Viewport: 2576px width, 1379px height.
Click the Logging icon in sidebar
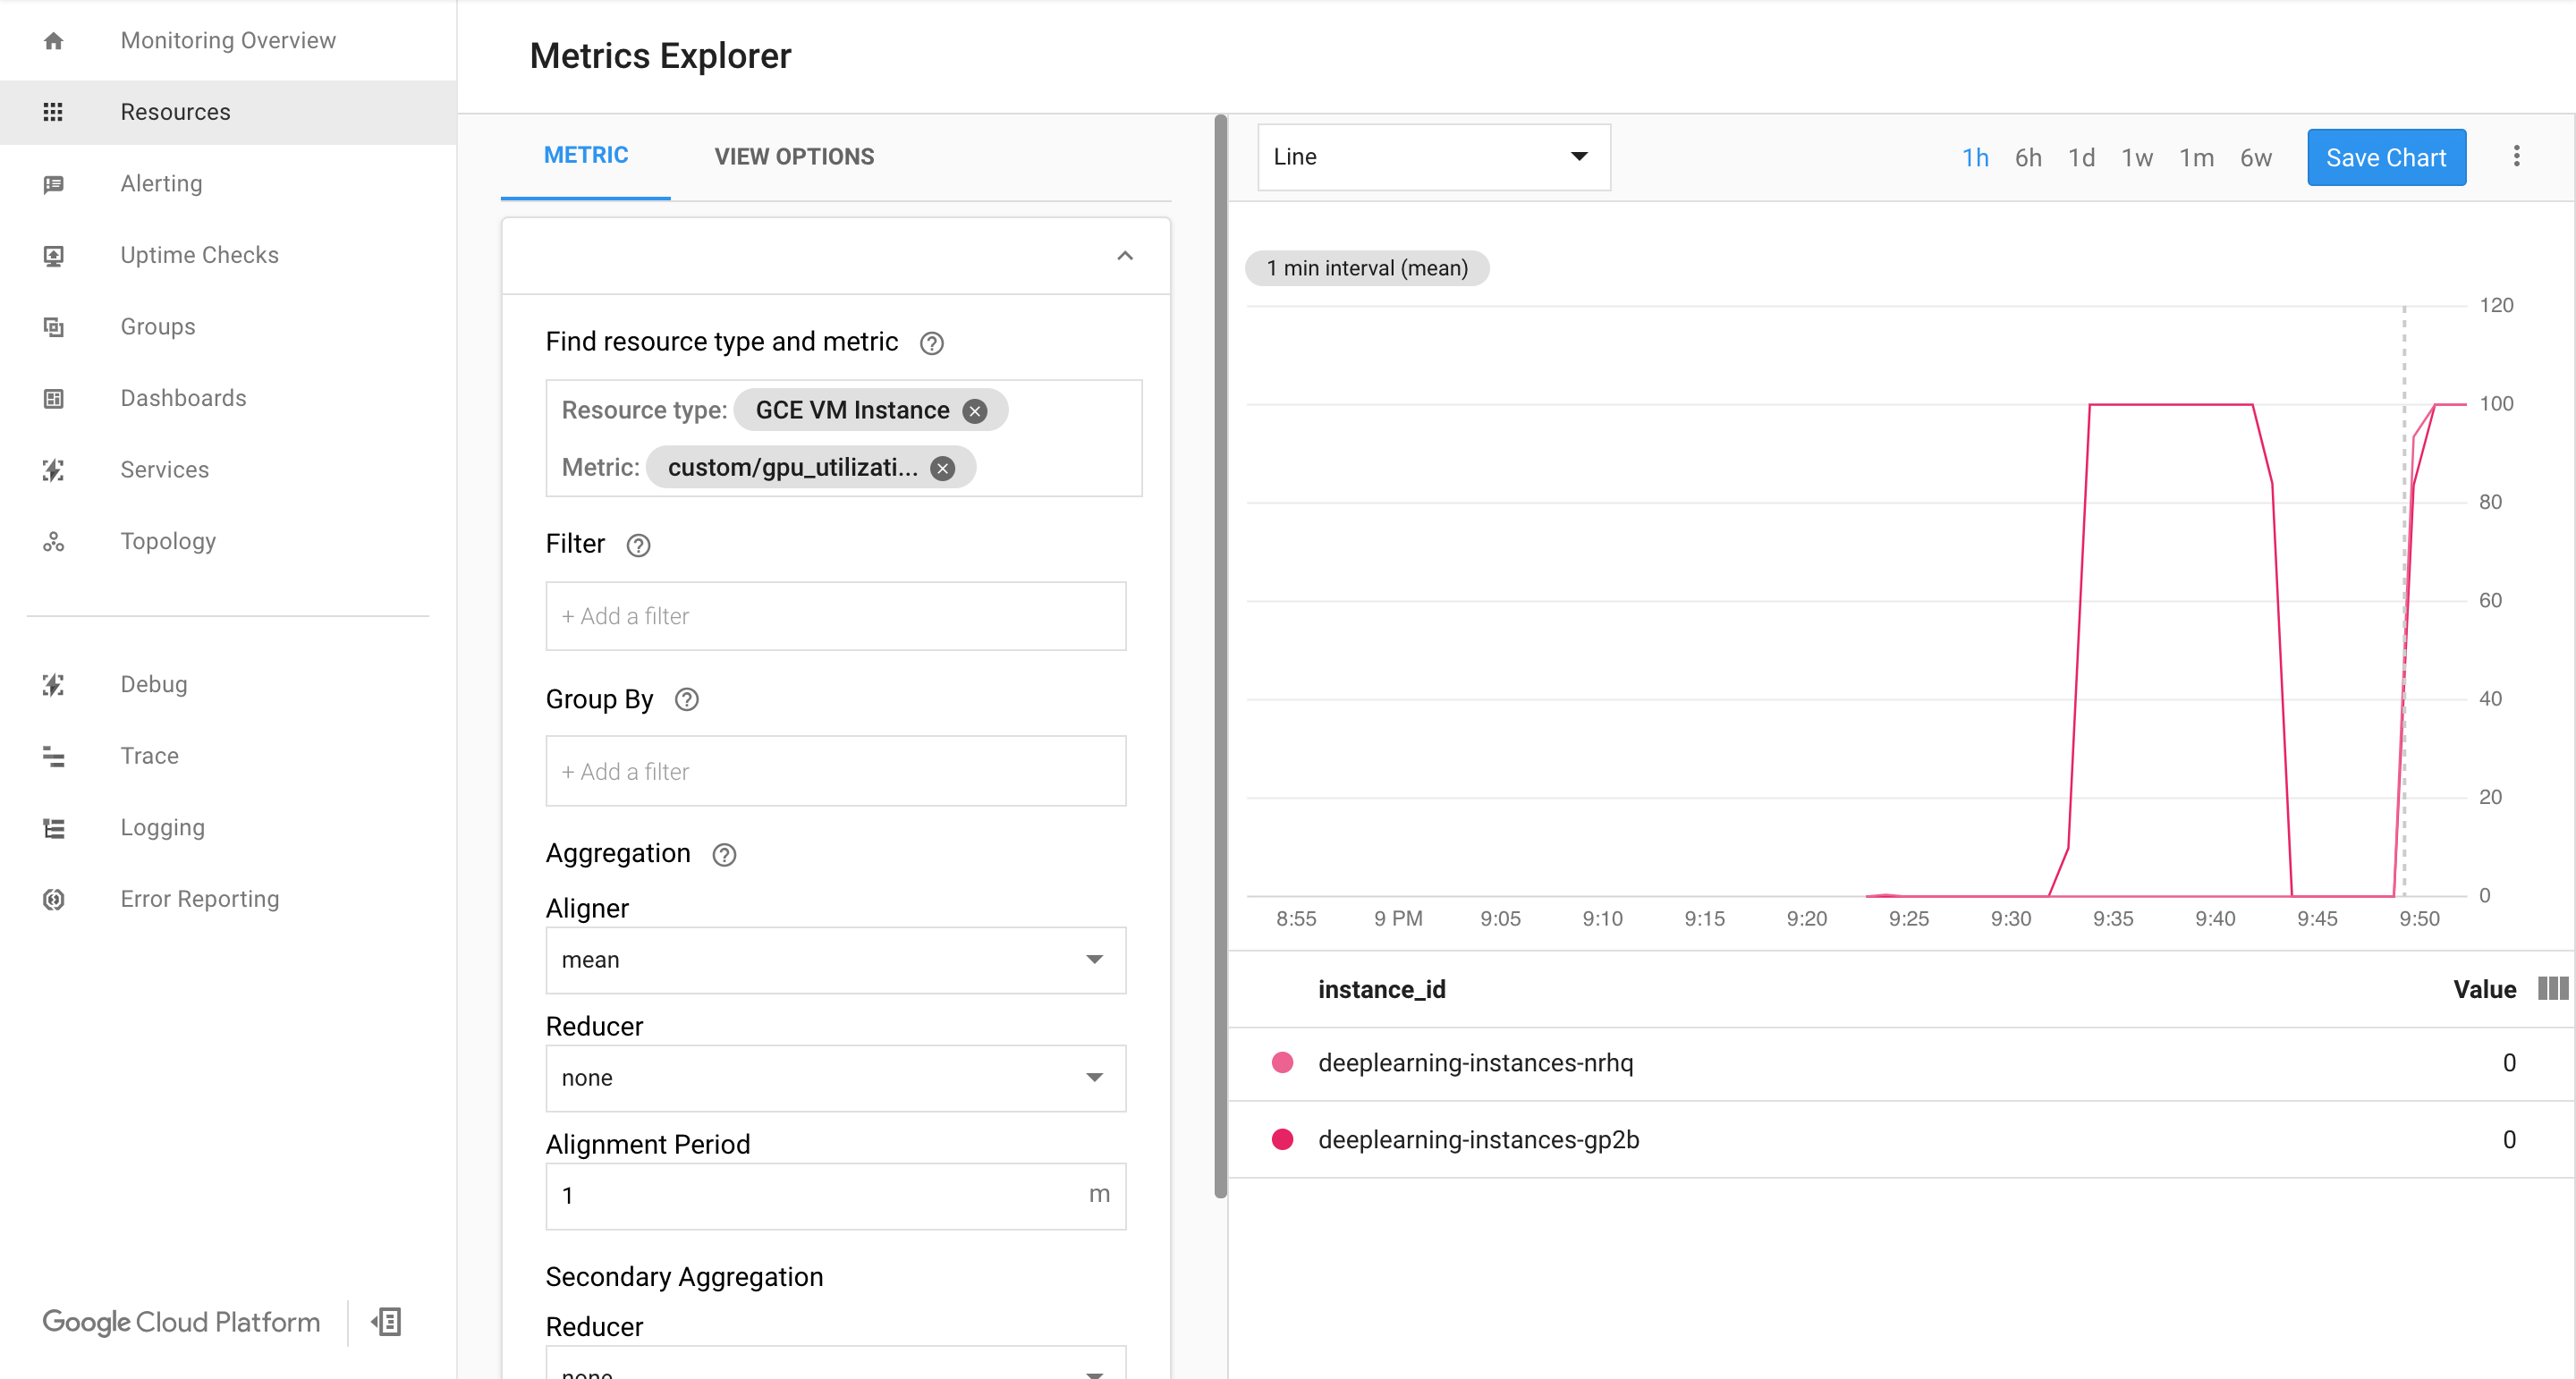pyautogui.click(x=53, y=827)
